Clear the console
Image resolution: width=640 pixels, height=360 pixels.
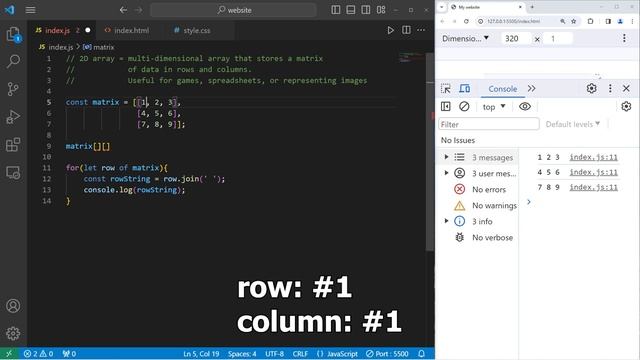click(x=464, y=107)
